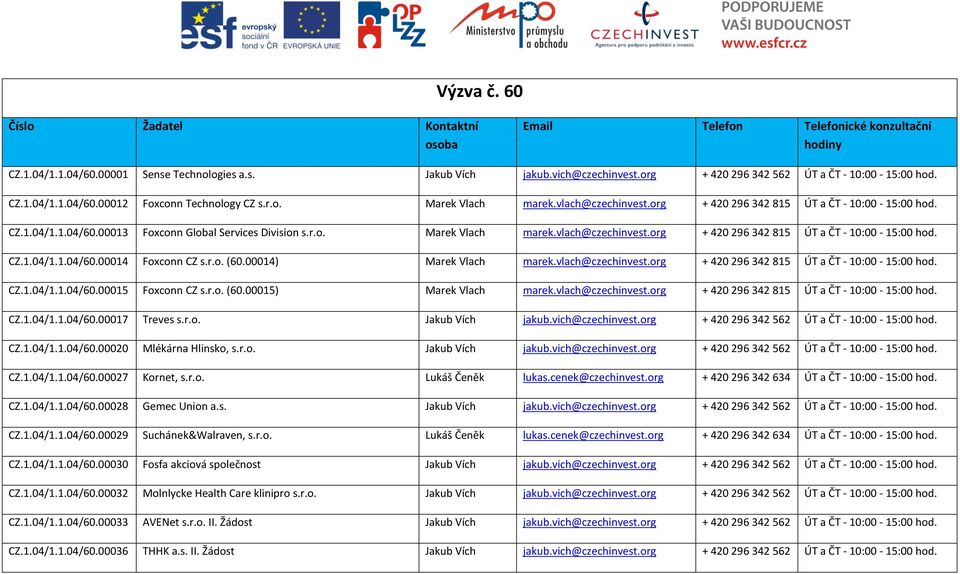The width and height of the screenshot is (960, 574).
Task: Select Lukáš Čeněk in the Kornet row
Action: pos(454,378)
